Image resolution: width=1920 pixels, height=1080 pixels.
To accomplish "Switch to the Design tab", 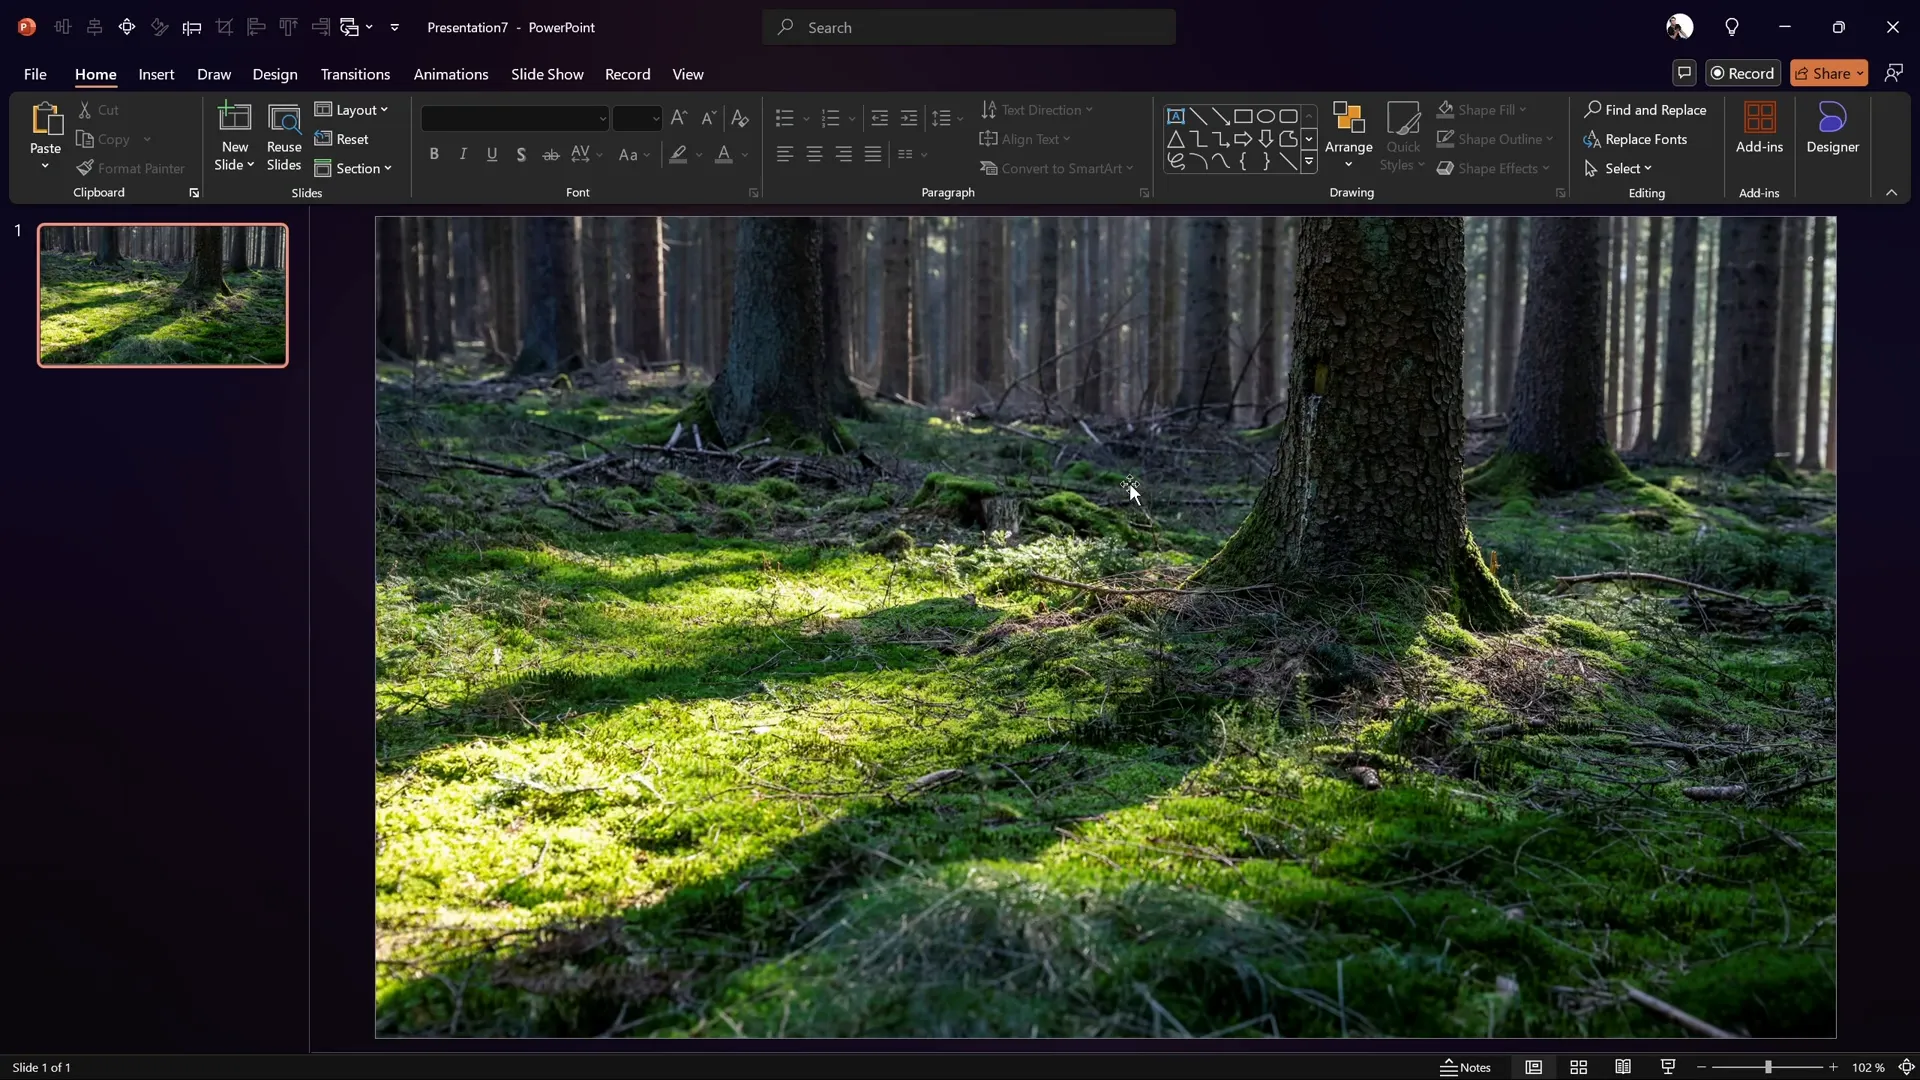I will [x=275, y=74].
